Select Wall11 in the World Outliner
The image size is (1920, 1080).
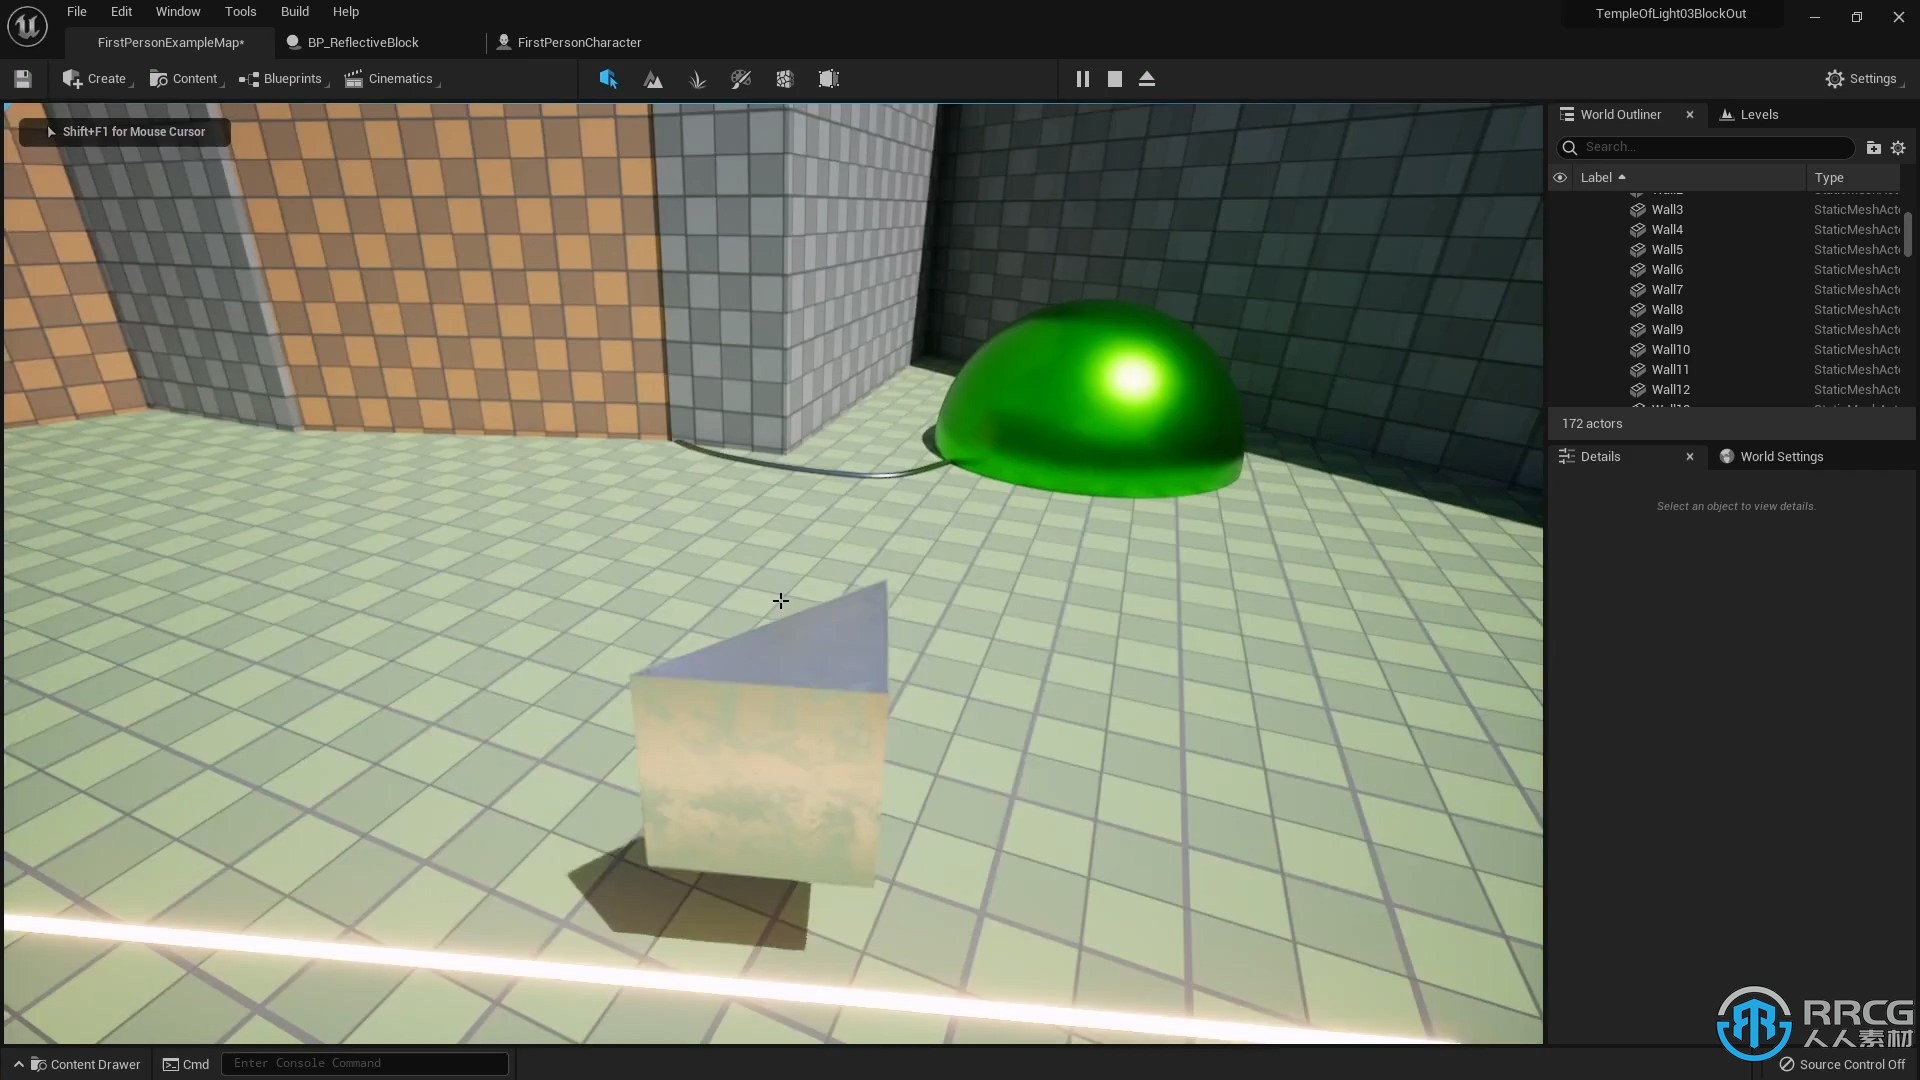1724,370
